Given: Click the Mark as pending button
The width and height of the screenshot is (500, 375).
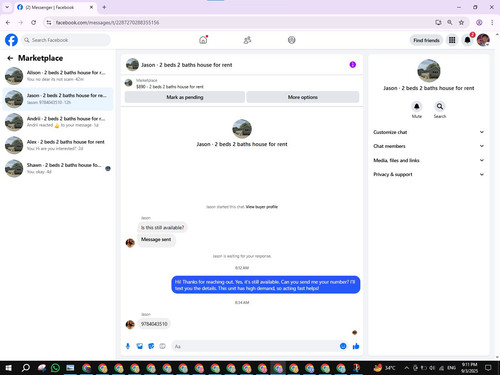Looking at the screenshot, I should pos(185,97).
